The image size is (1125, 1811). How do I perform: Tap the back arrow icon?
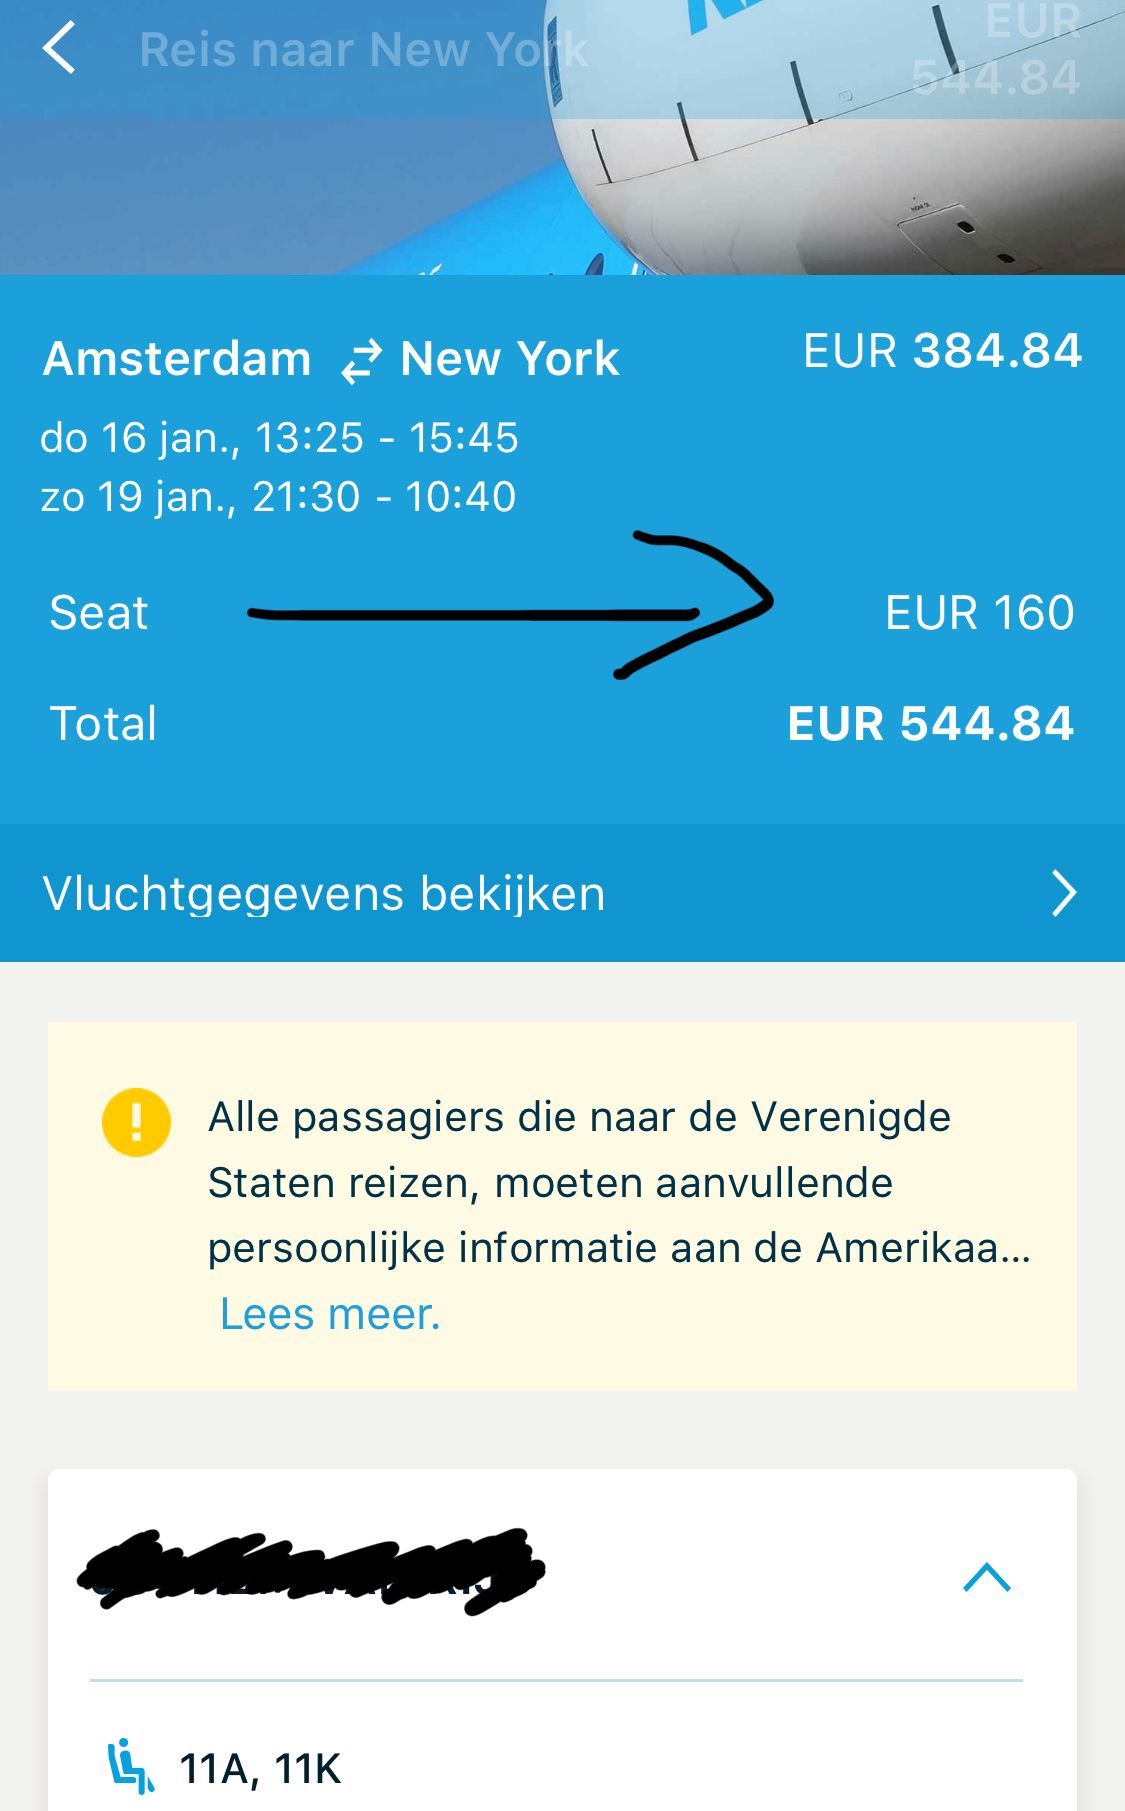pos(59,48)
